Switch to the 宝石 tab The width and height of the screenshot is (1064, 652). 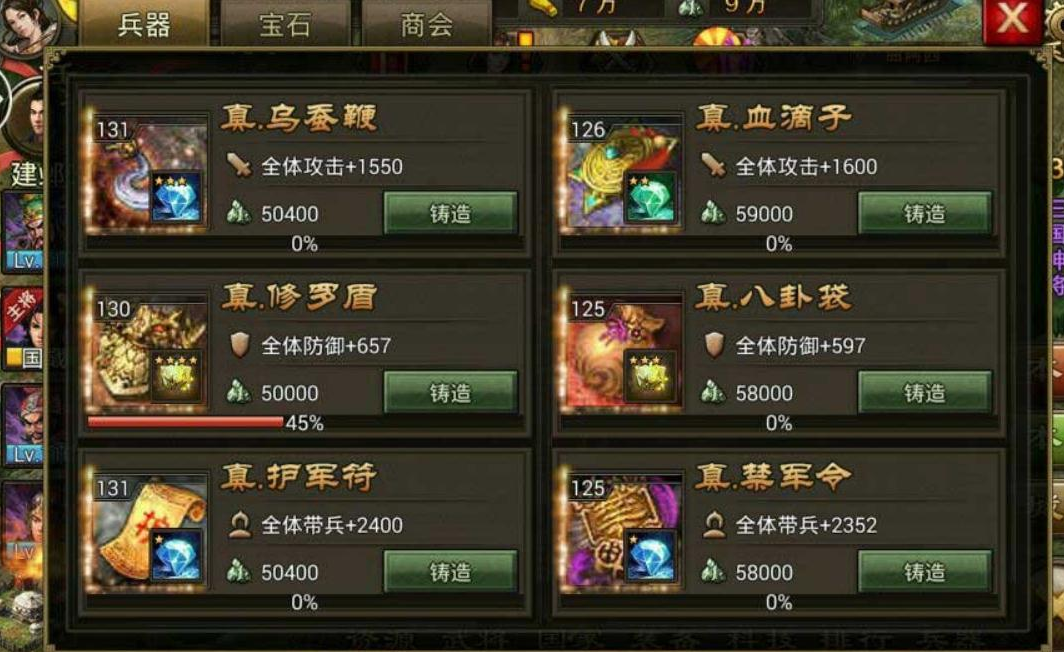(285, 24)
